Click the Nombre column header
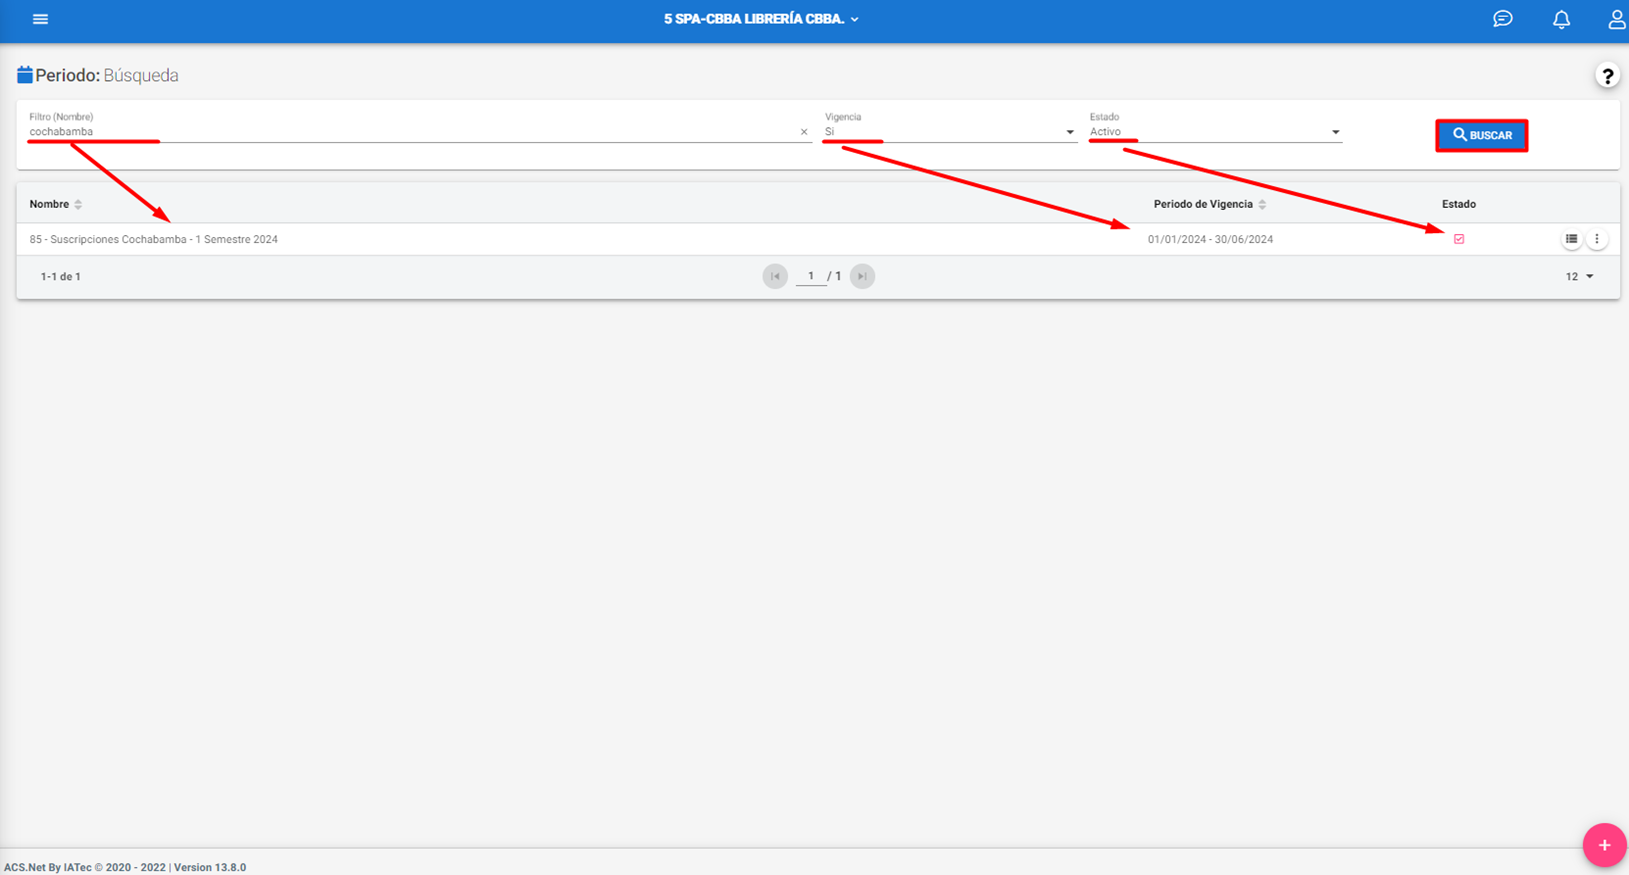Viewport: 1629px width, 875px height. click(49, 204)
